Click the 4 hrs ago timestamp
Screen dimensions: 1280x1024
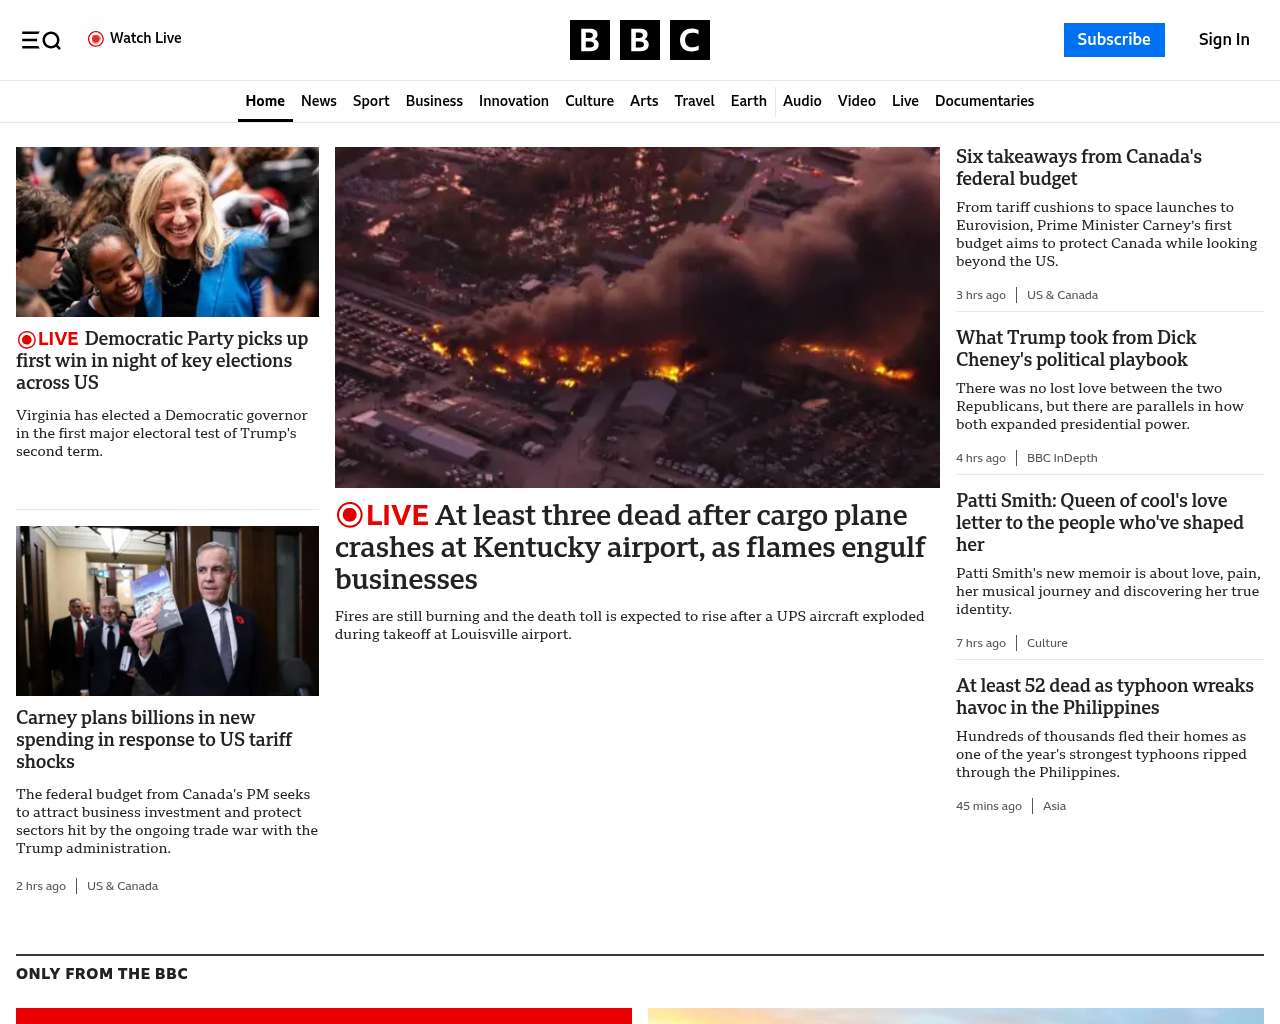click(x=981, y=458)
